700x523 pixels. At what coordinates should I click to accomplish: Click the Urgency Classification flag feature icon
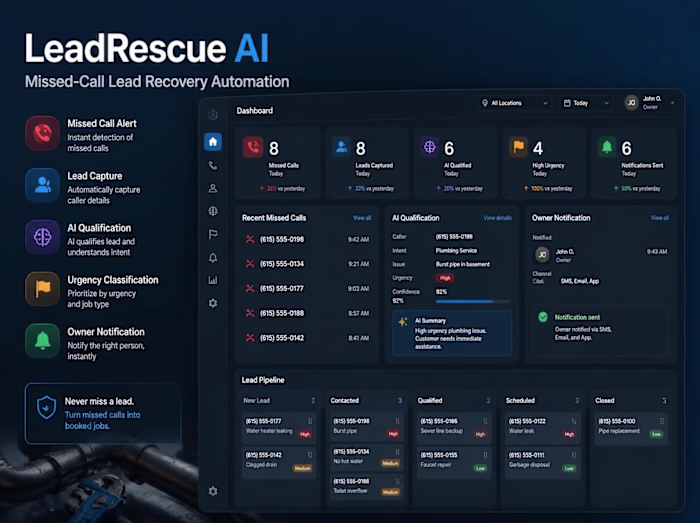42,289
